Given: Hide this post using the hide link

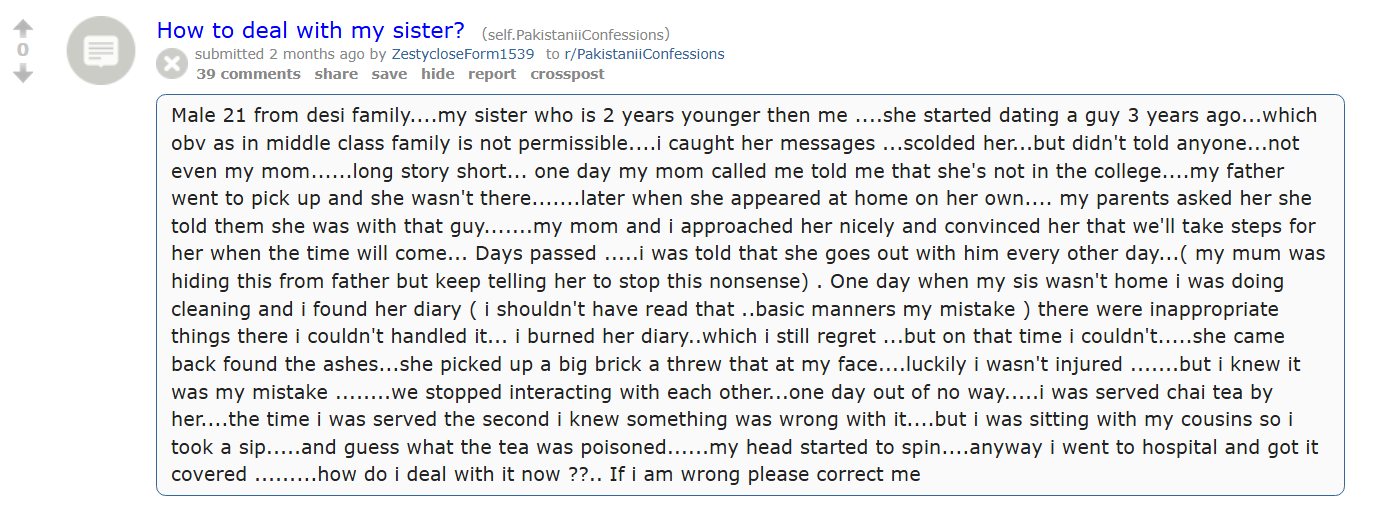Looking at the screenshot, I should [x=437, y=74].
